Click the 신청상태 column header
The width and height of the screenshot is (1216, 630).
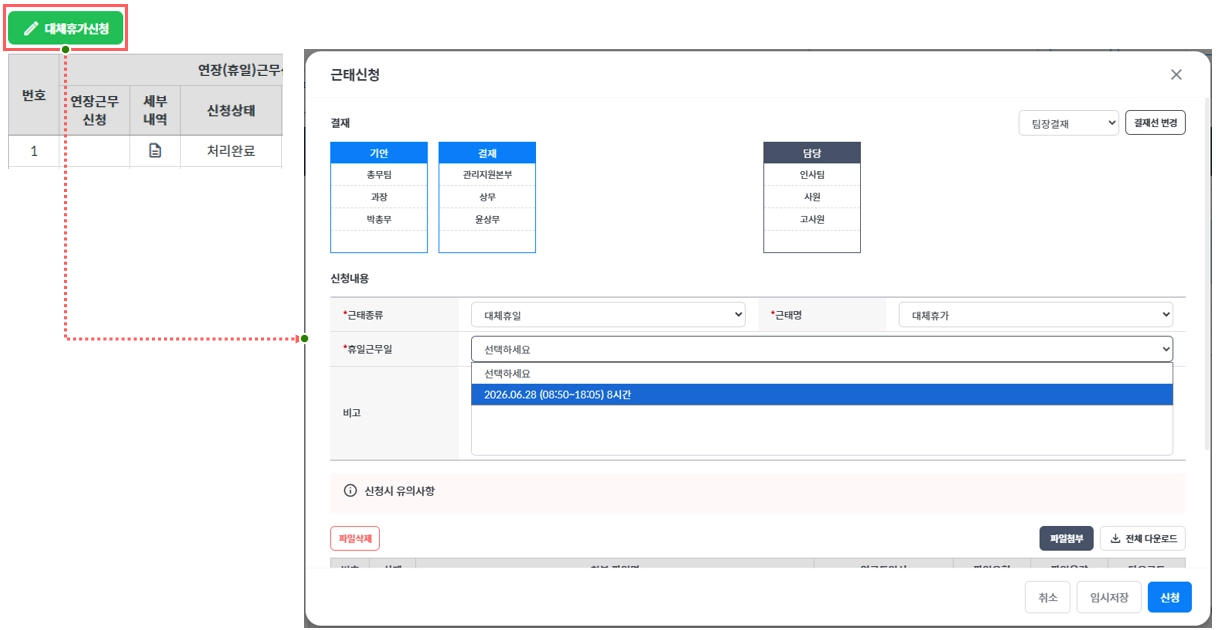231,110
